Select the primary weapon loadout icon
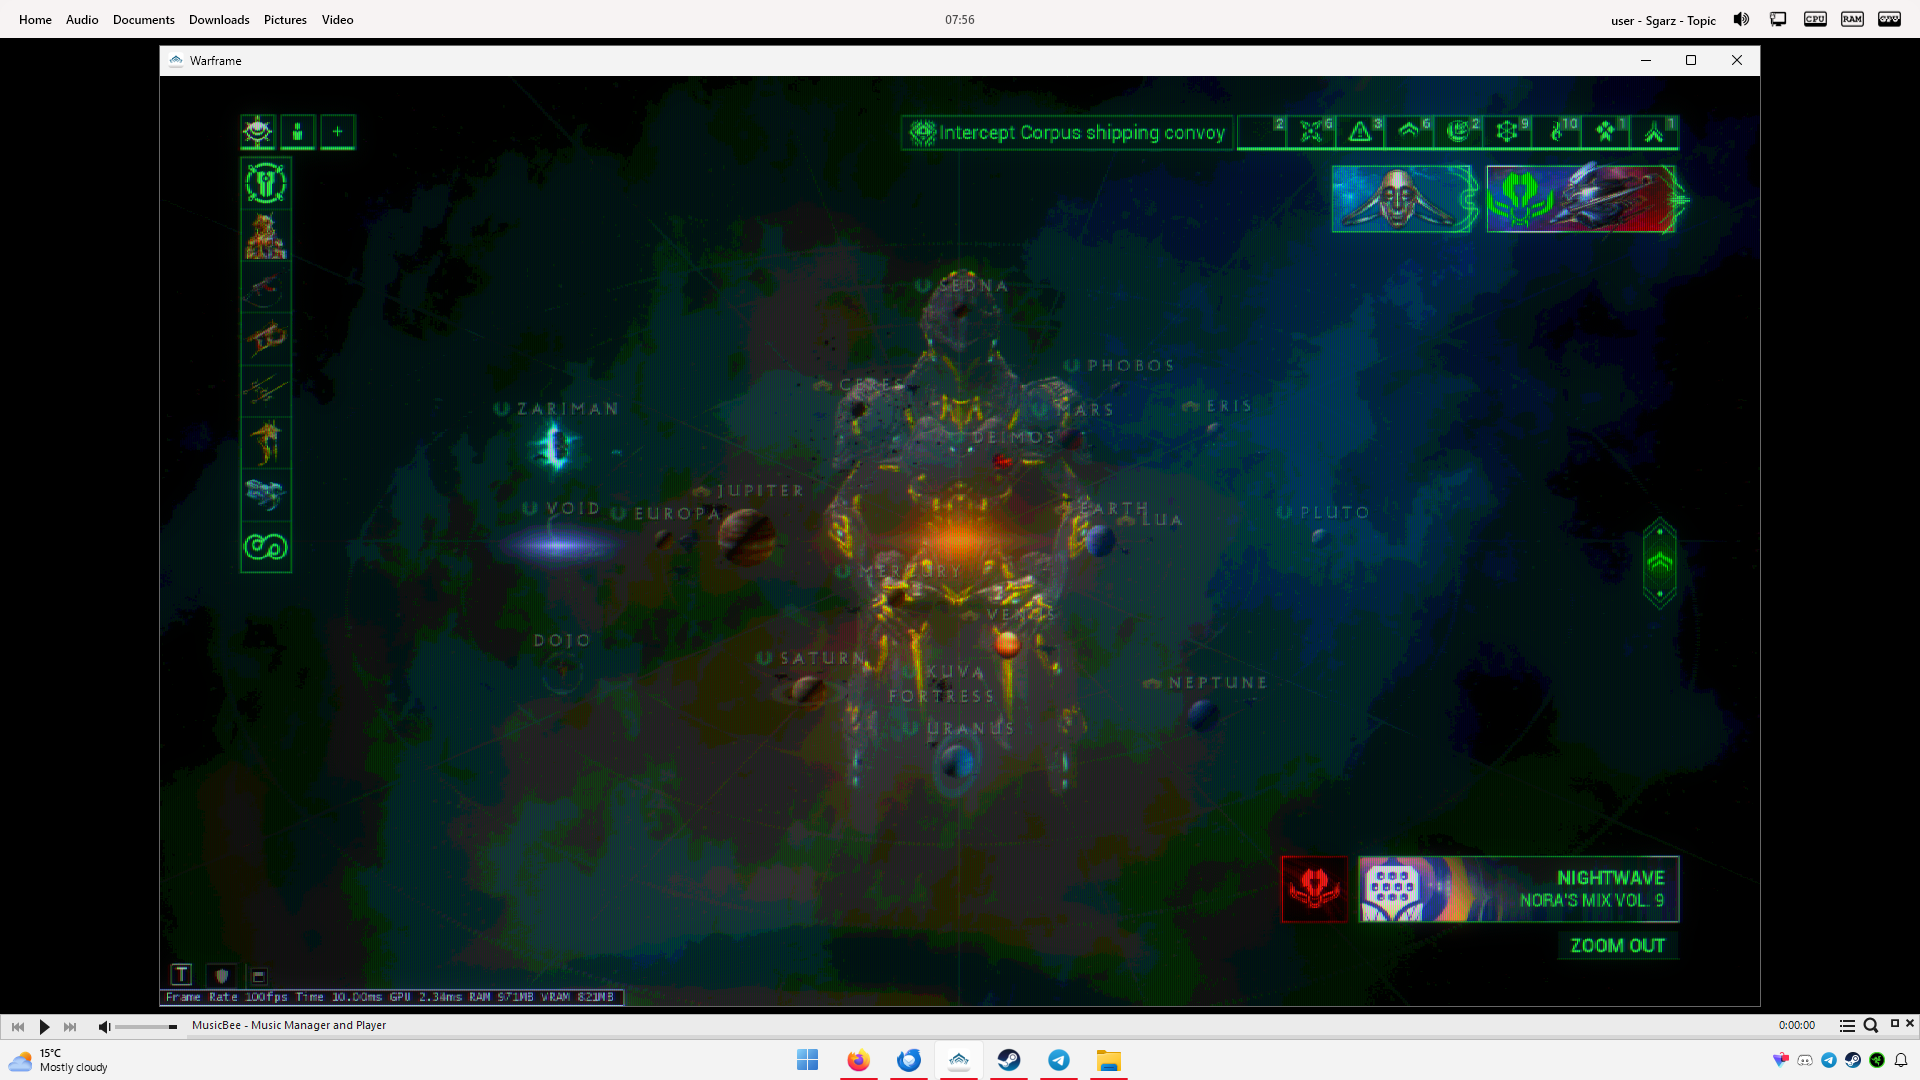1920x1080 pixels. point(265,289)
